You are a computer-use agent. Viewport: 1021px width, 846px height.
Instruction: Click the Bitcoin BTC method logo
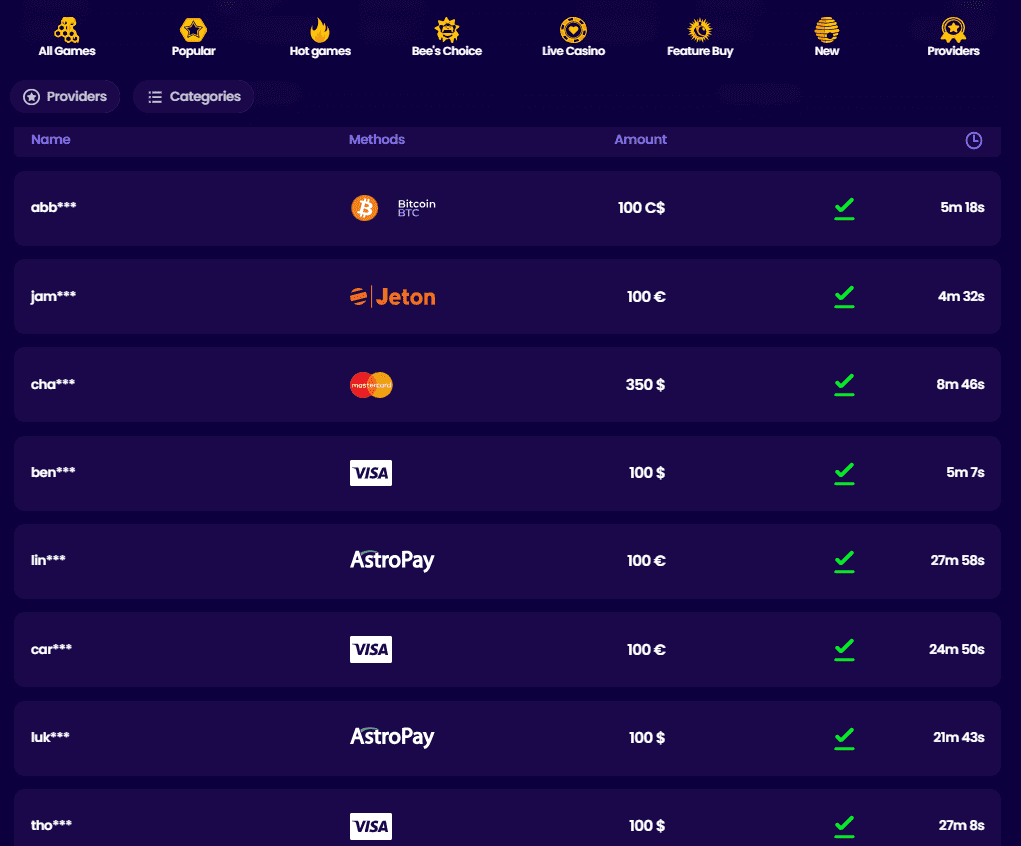(x=393, y=208)
